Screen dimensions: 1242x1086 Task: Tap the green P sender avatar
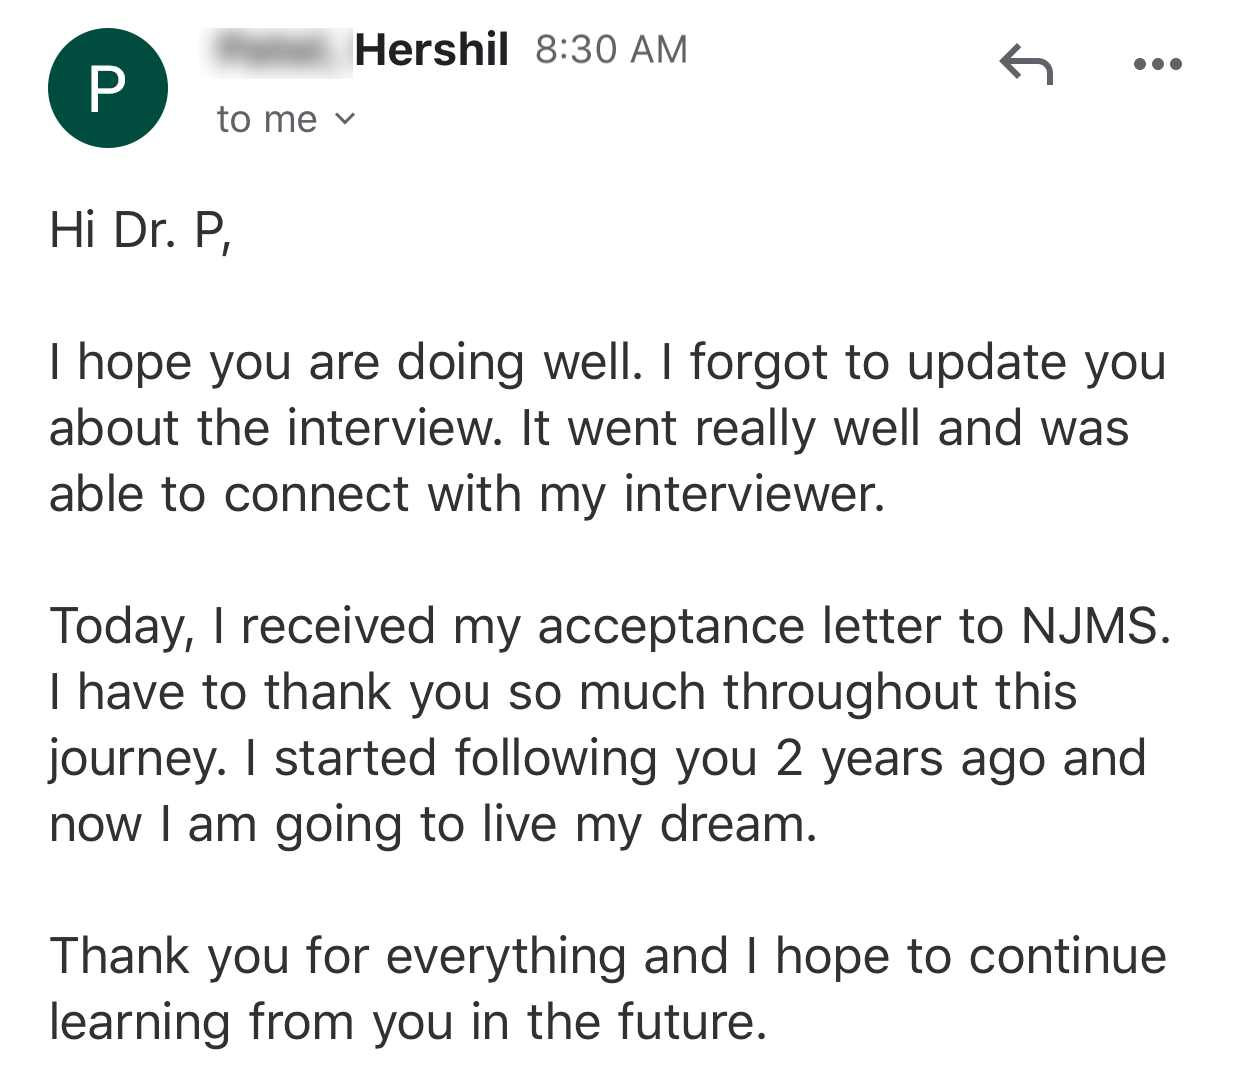pos(107,88)
